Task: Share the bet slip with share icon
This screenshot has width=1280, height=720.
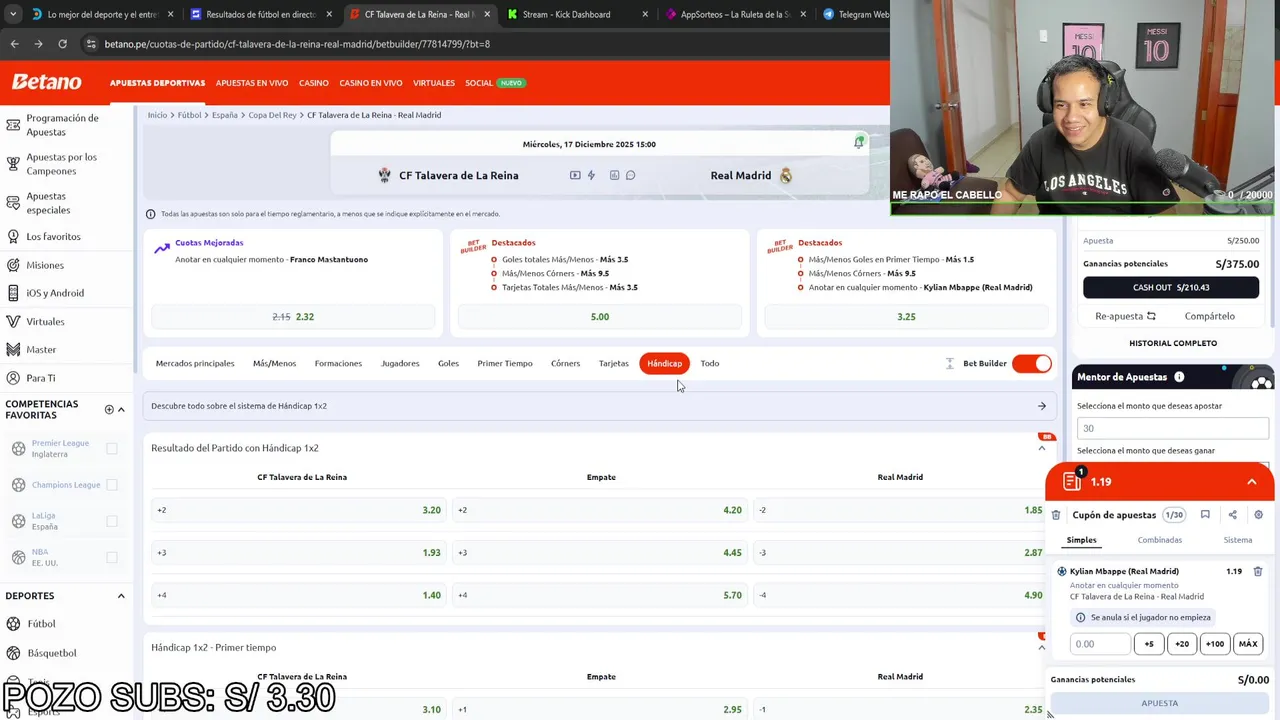Action: [1232, 515]
